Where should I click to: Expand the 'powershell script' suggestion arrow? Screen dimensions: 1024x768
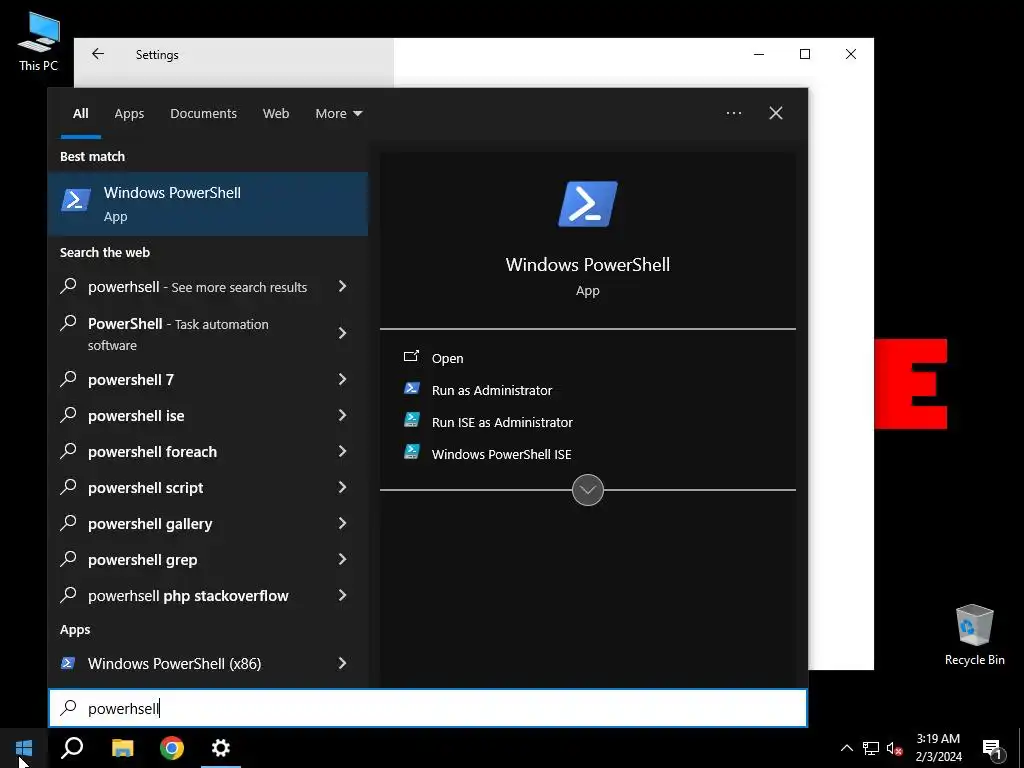pyautogui.click(x=342, y=487)
